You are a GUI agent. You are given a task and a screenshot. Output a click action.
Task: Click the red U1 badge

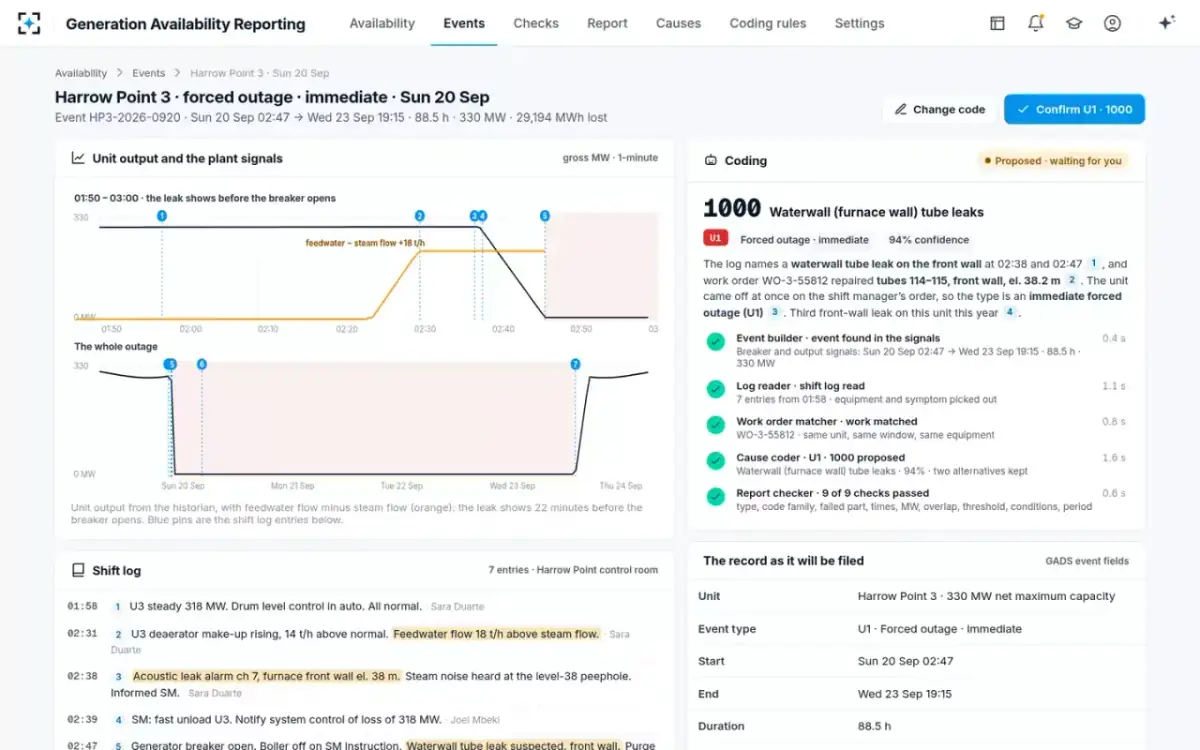[715, 239]
